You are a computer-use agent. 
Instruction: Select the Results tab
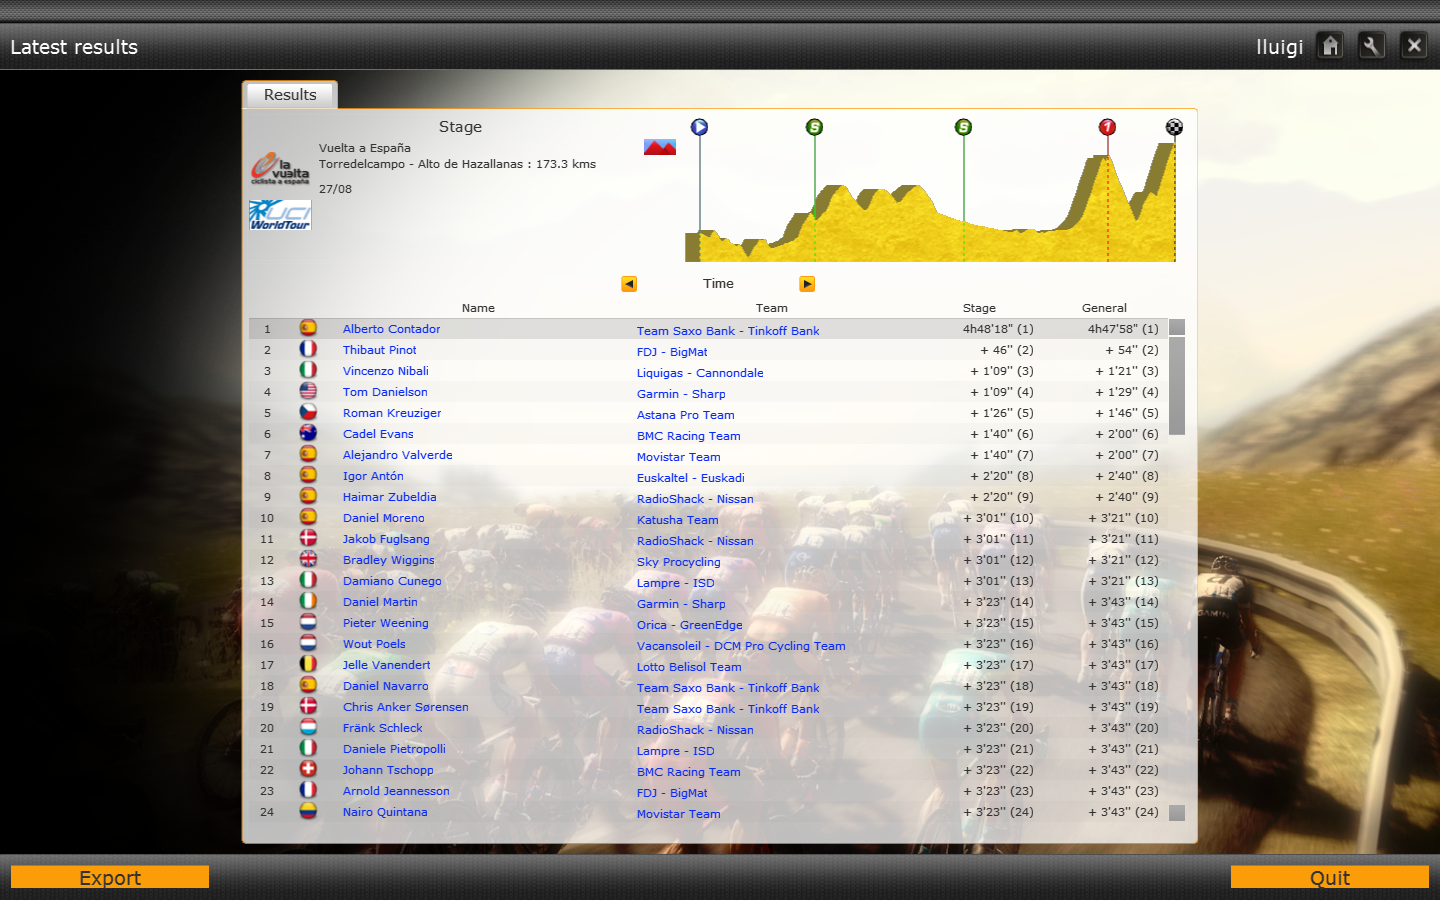[x=290, y=95]
